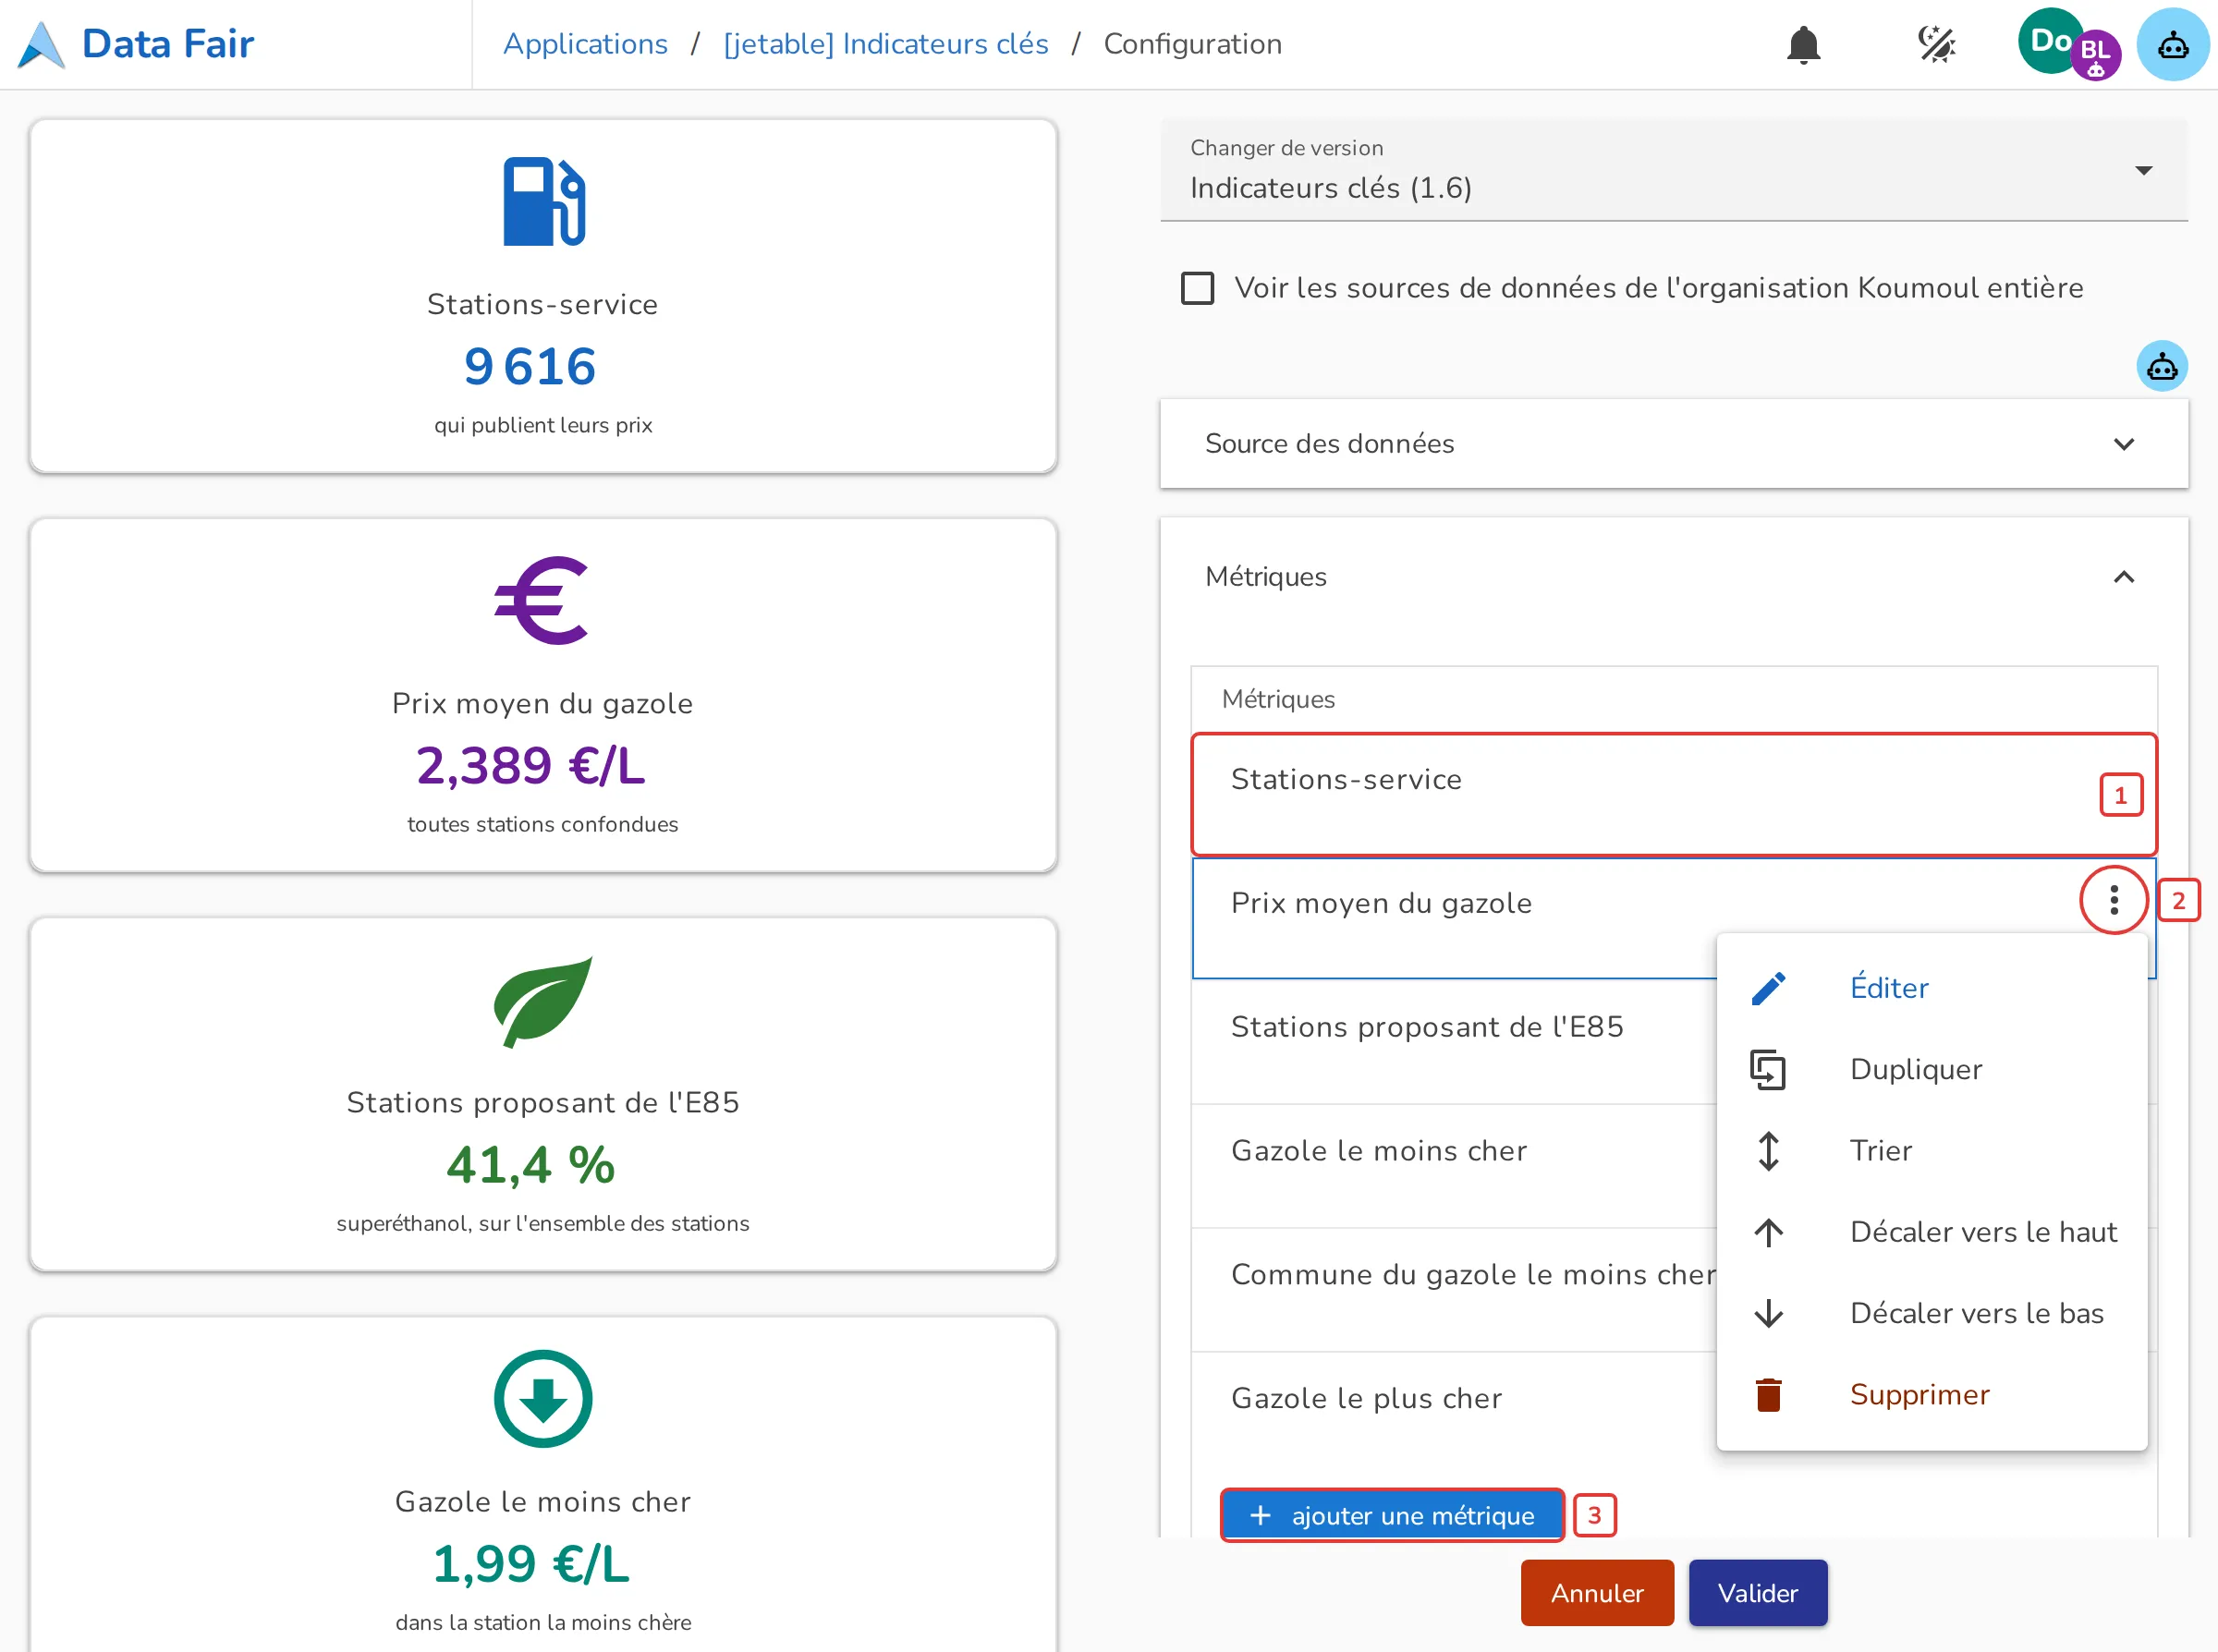Open the Changer de version dropdown
Image resolution: width=2218 pixels, height=1652 pixels.
(x=1673, y=171)
